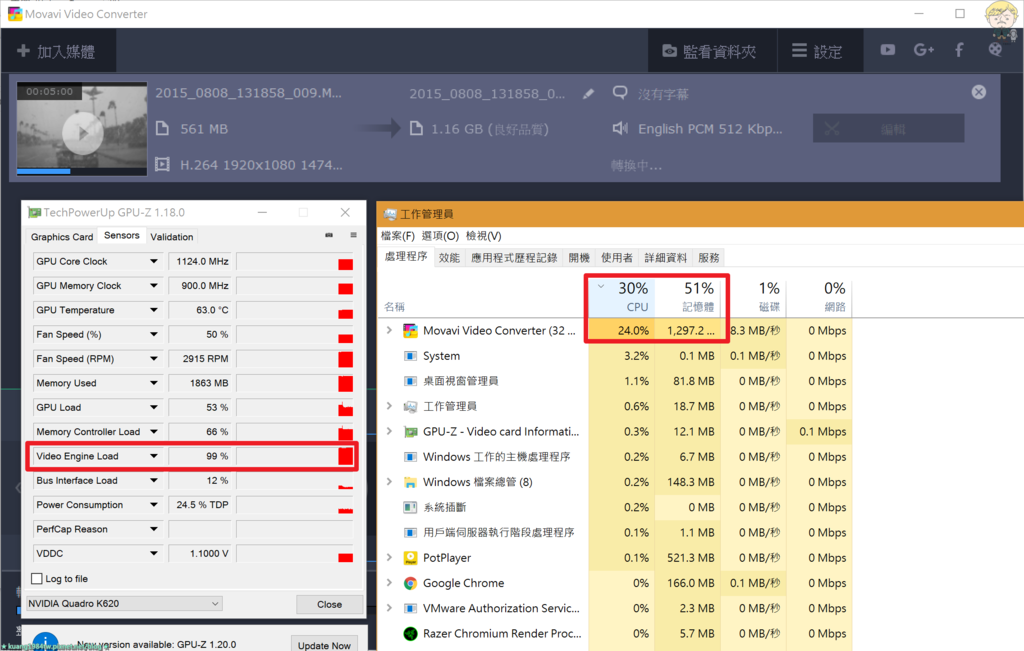The height and width of the screenshot is (651, 1024).
Task: Click the PotPlayer process icon
Action: (410, 558)
